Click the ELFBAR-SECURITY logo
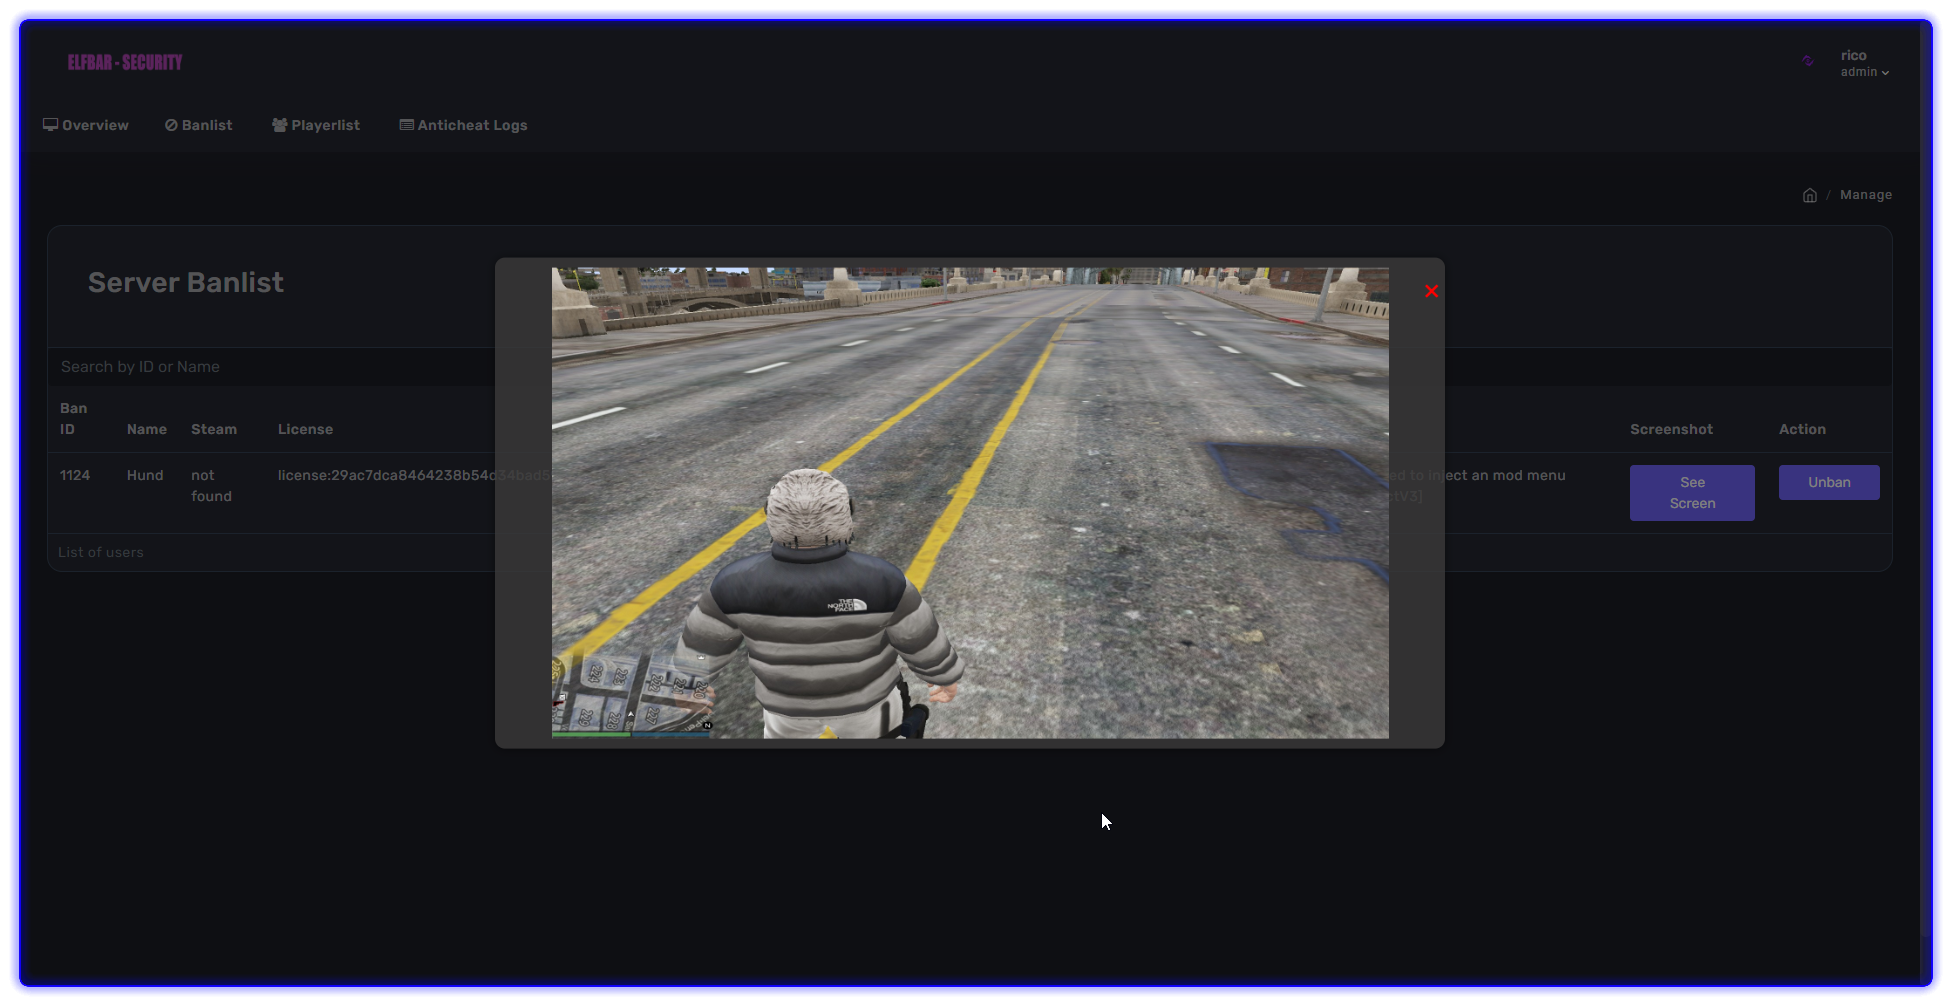Screen dimensions: 1952x1006 (x=125, y=62)
